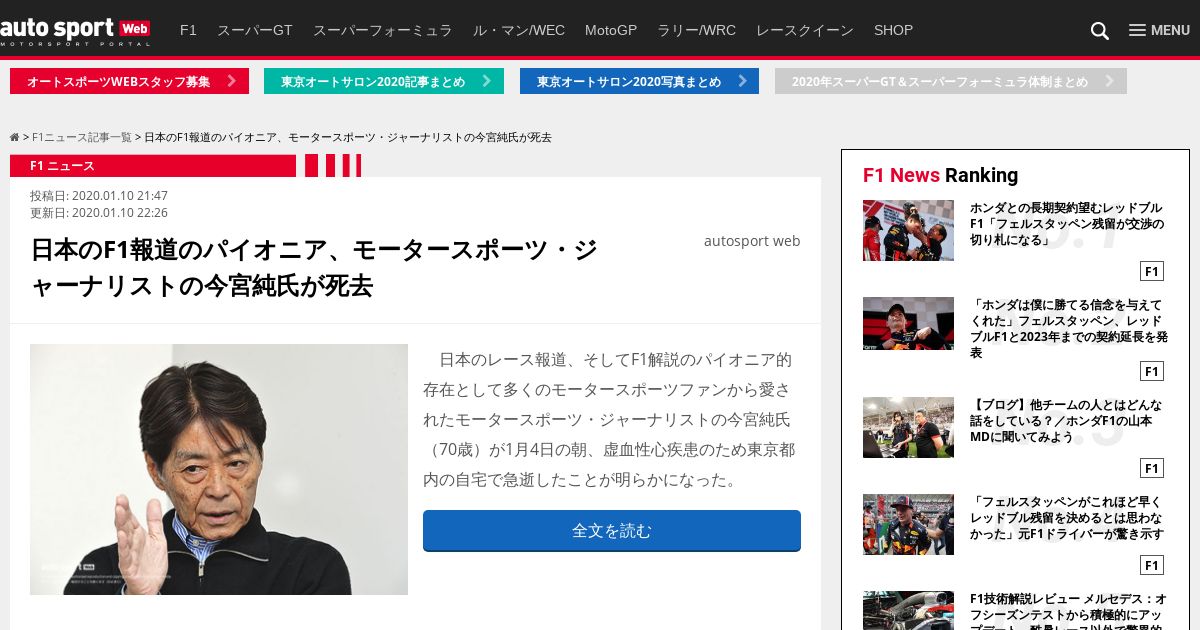This screenshot has width=1200, height=630.
Task: Click the F1 tag badge under the Yamamoto MD blog headline
Action: (x=1152, y=468)
